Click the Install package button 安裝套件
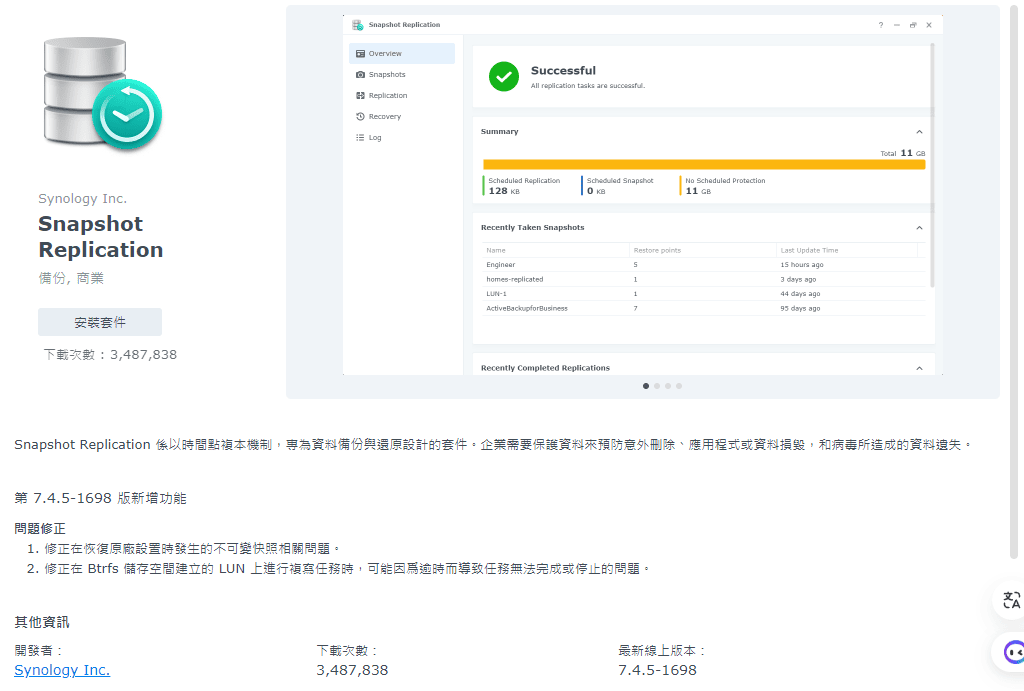 [100, 322]
